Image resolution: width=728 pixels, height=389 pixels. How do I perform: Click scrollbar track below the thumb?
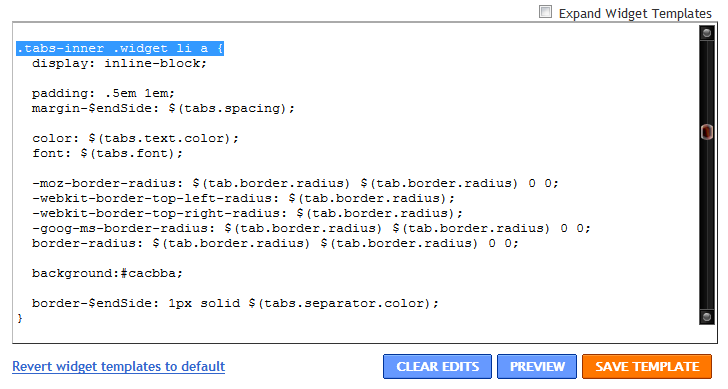coord(707,225)
